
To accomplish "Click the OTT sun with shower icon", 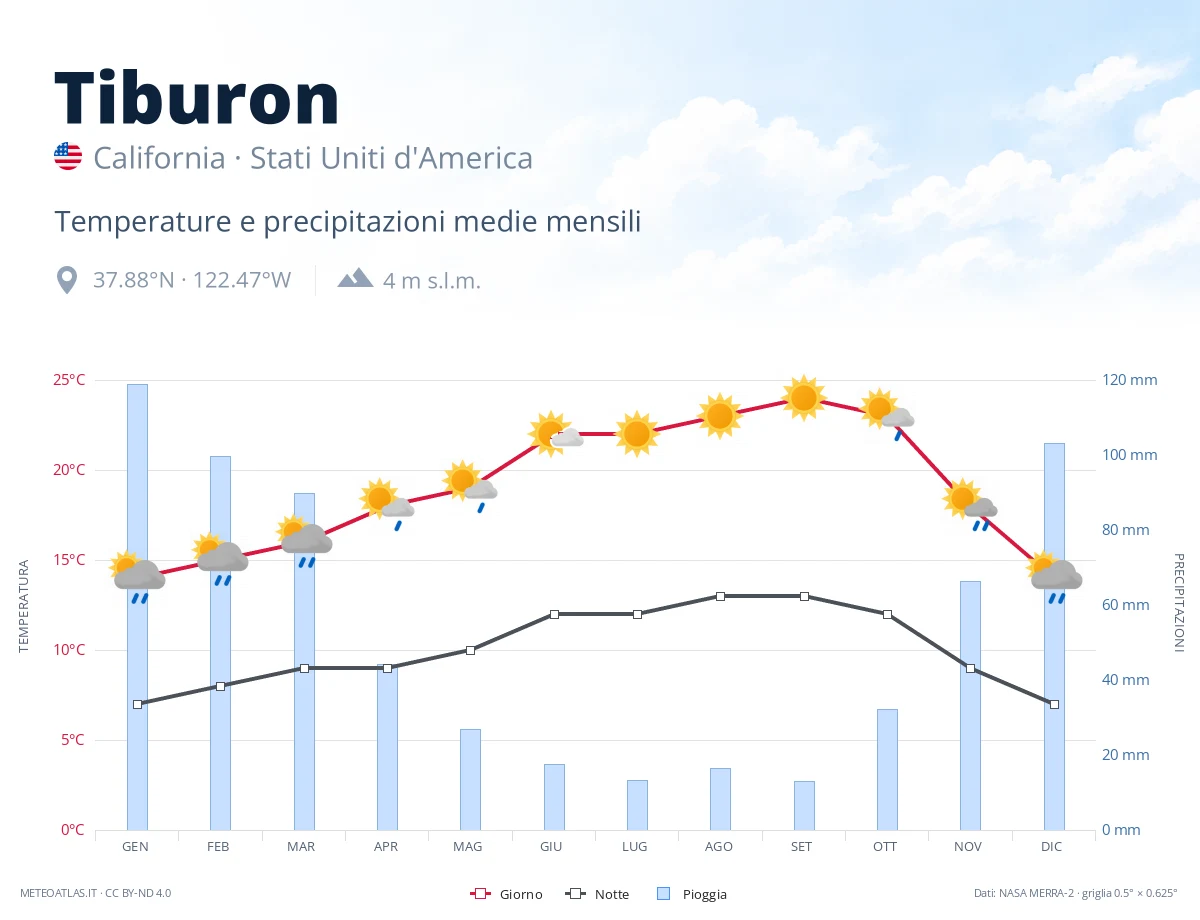I will [x=887, y=415].
